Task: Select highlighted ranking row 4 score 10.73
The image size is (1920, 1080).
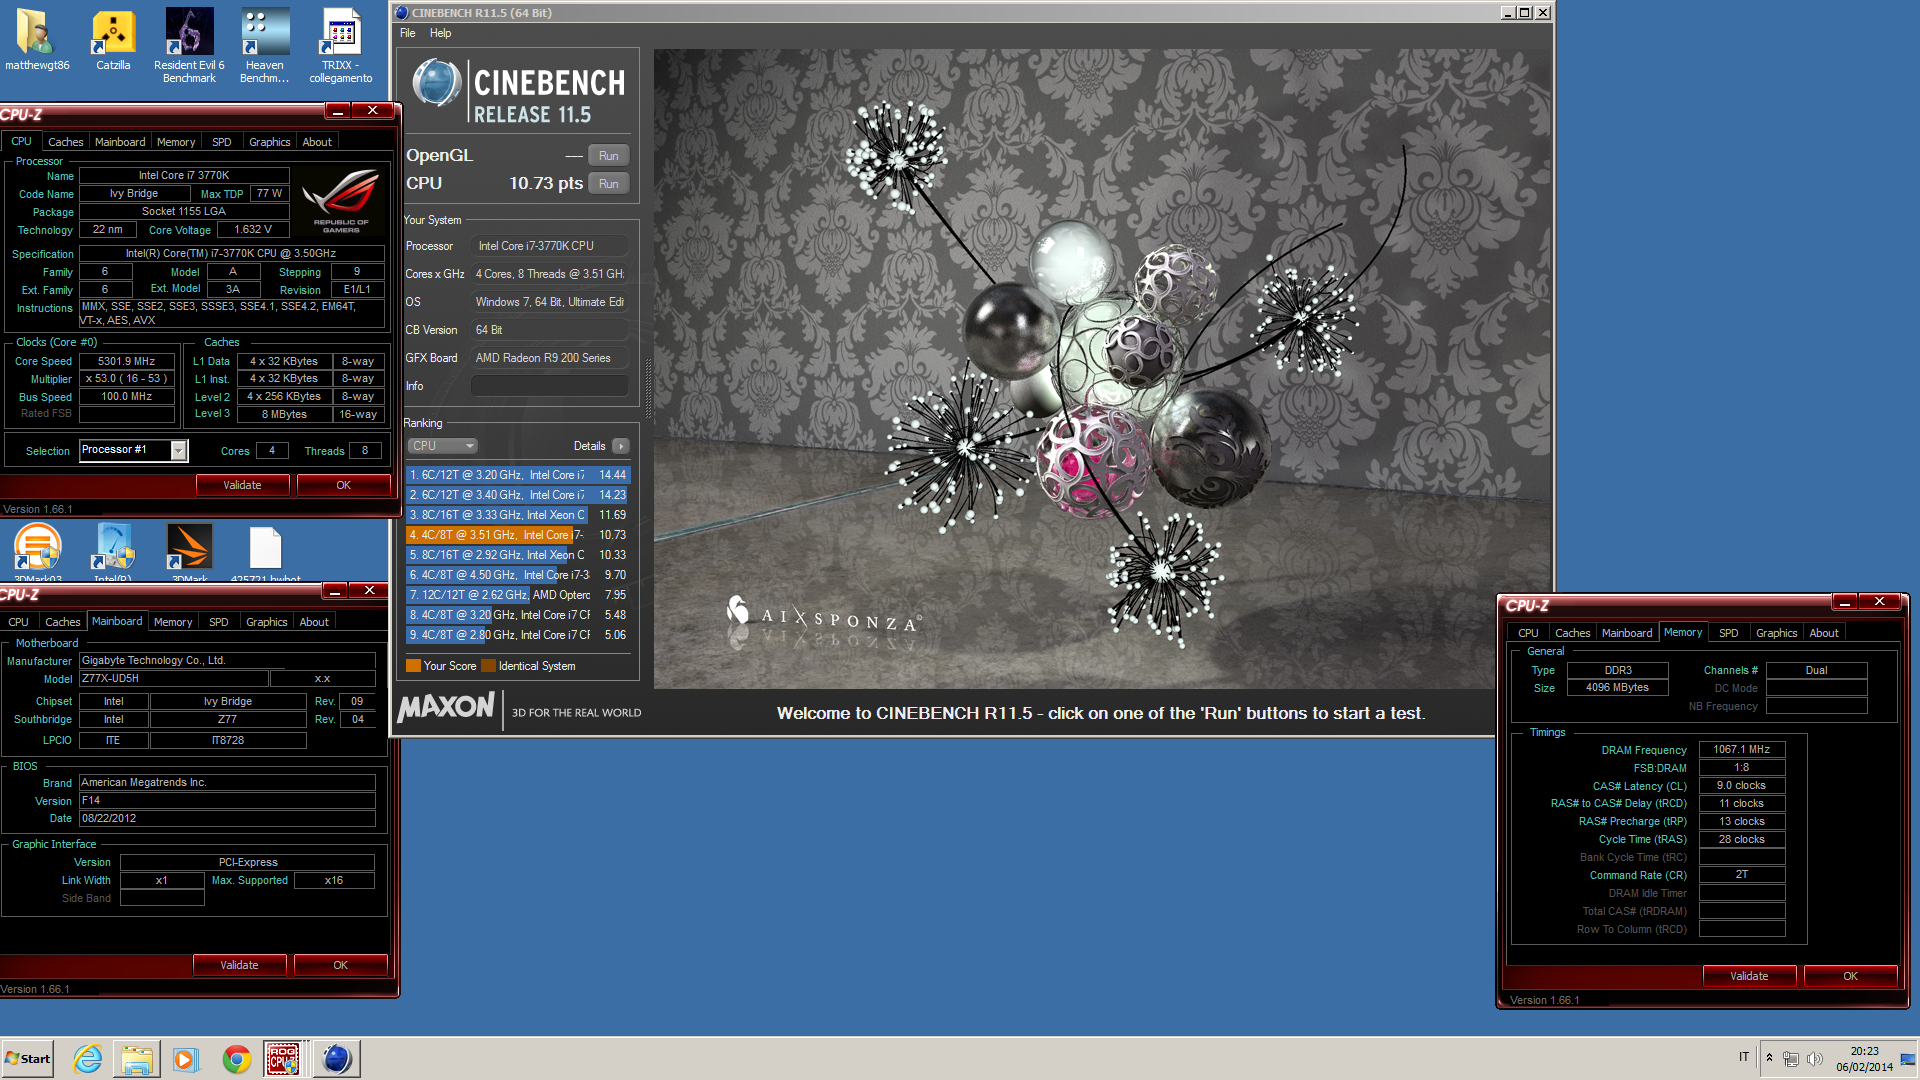Action: [x=518, y=535]
